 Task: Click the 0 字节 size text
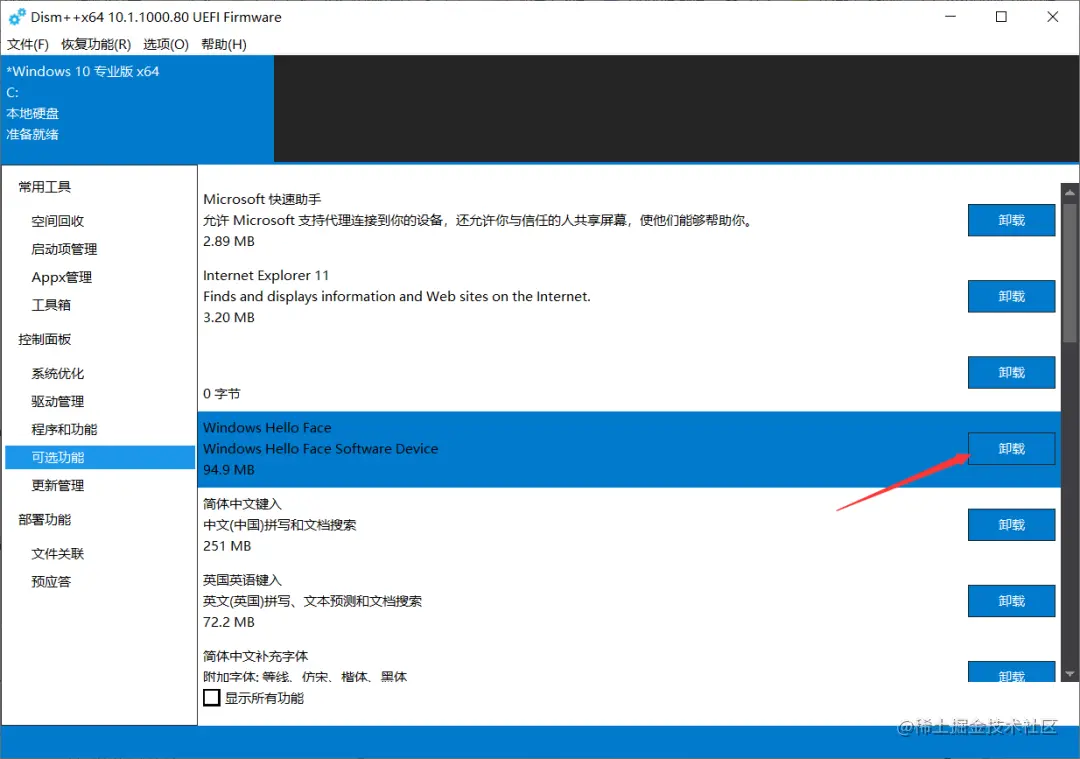pos(222,394)
